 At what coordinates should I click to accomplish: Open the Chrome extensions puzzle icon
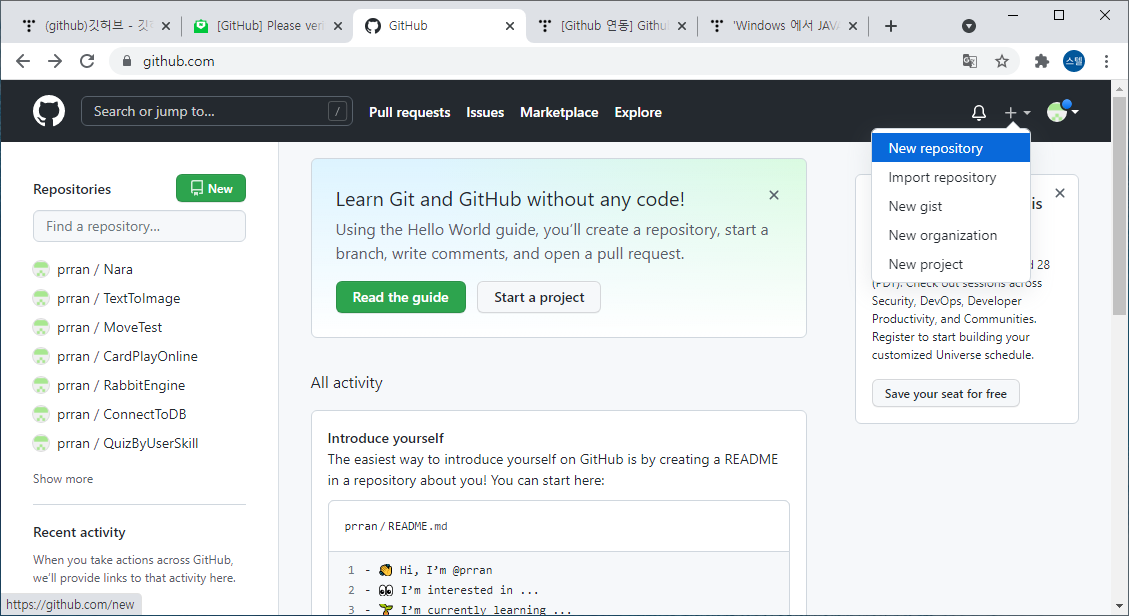(x=1042, y=61)
